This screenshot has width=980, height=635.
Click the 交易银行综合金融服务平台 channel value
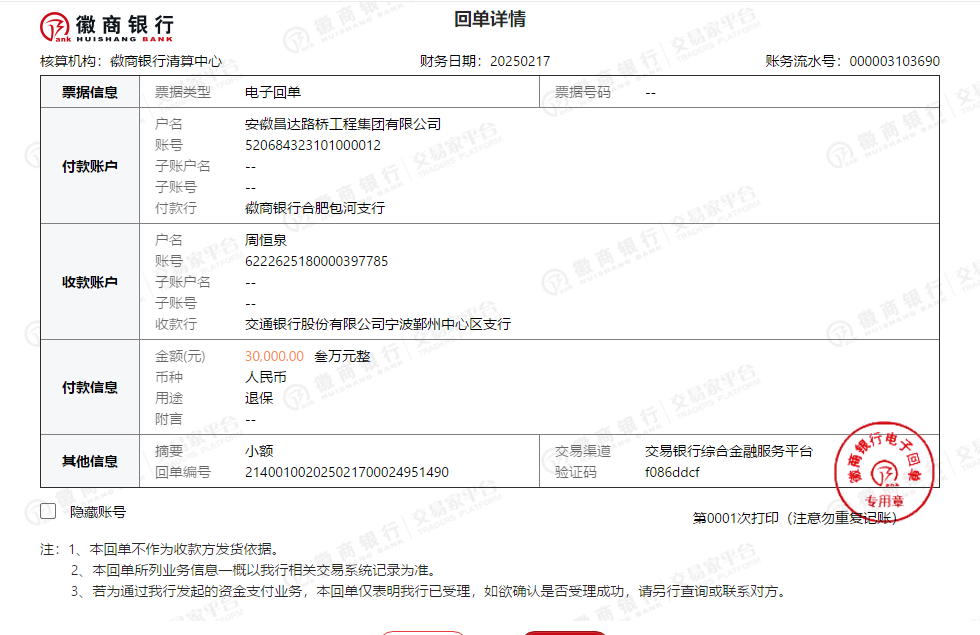[x=728, y=451]
